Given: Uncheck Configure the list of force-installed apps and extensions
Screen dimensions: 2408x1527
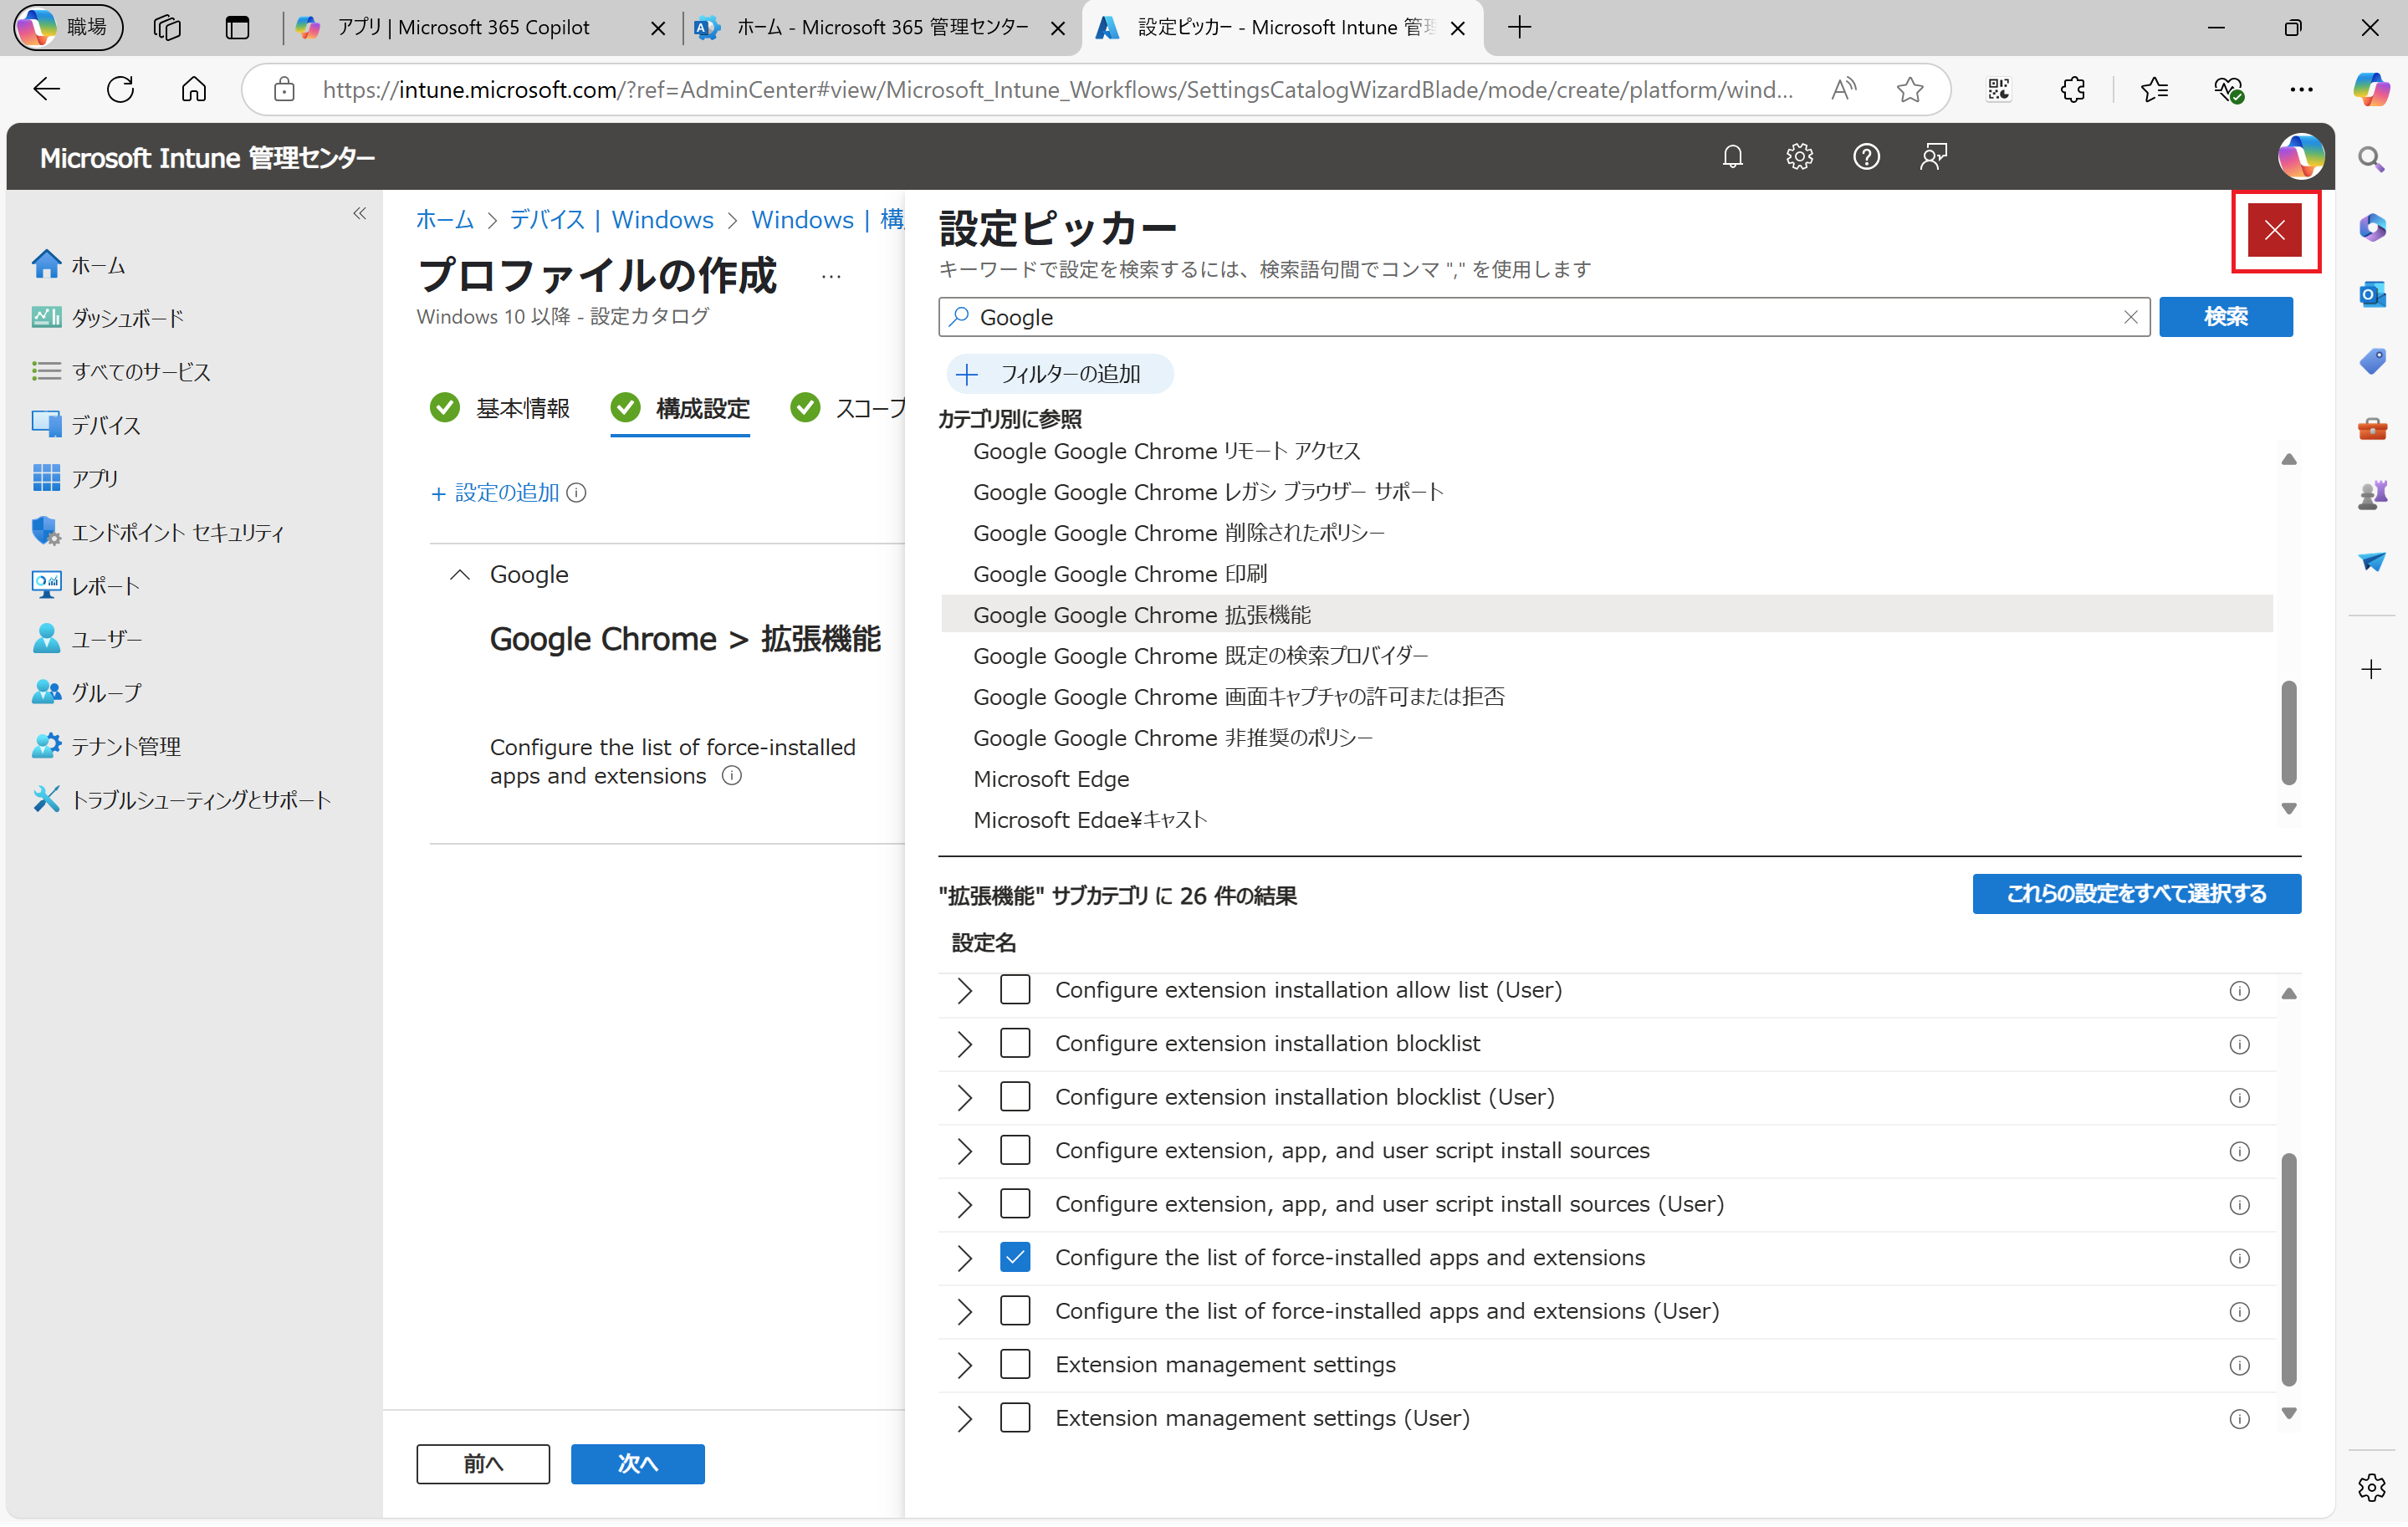Looking at the screenshot, I should [x=1015, y=1257].
